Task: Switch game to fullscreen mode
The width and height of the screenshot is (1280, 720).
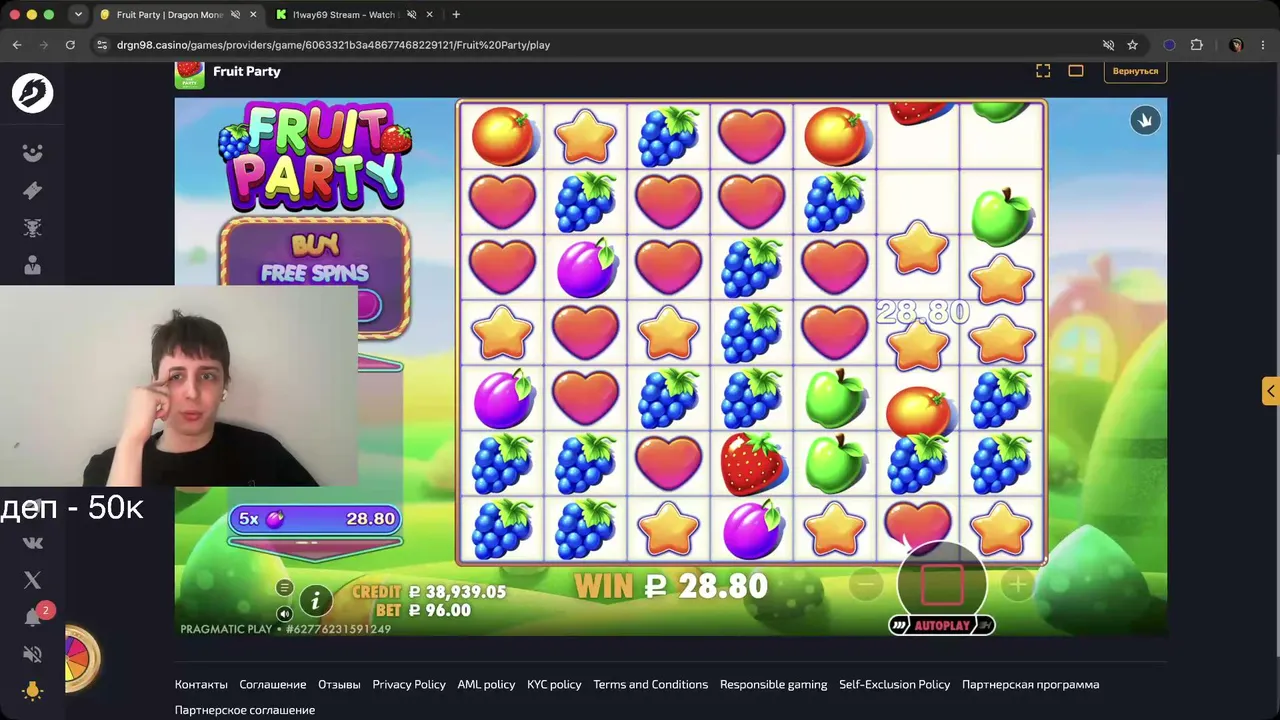Action: click(1043, 71)
